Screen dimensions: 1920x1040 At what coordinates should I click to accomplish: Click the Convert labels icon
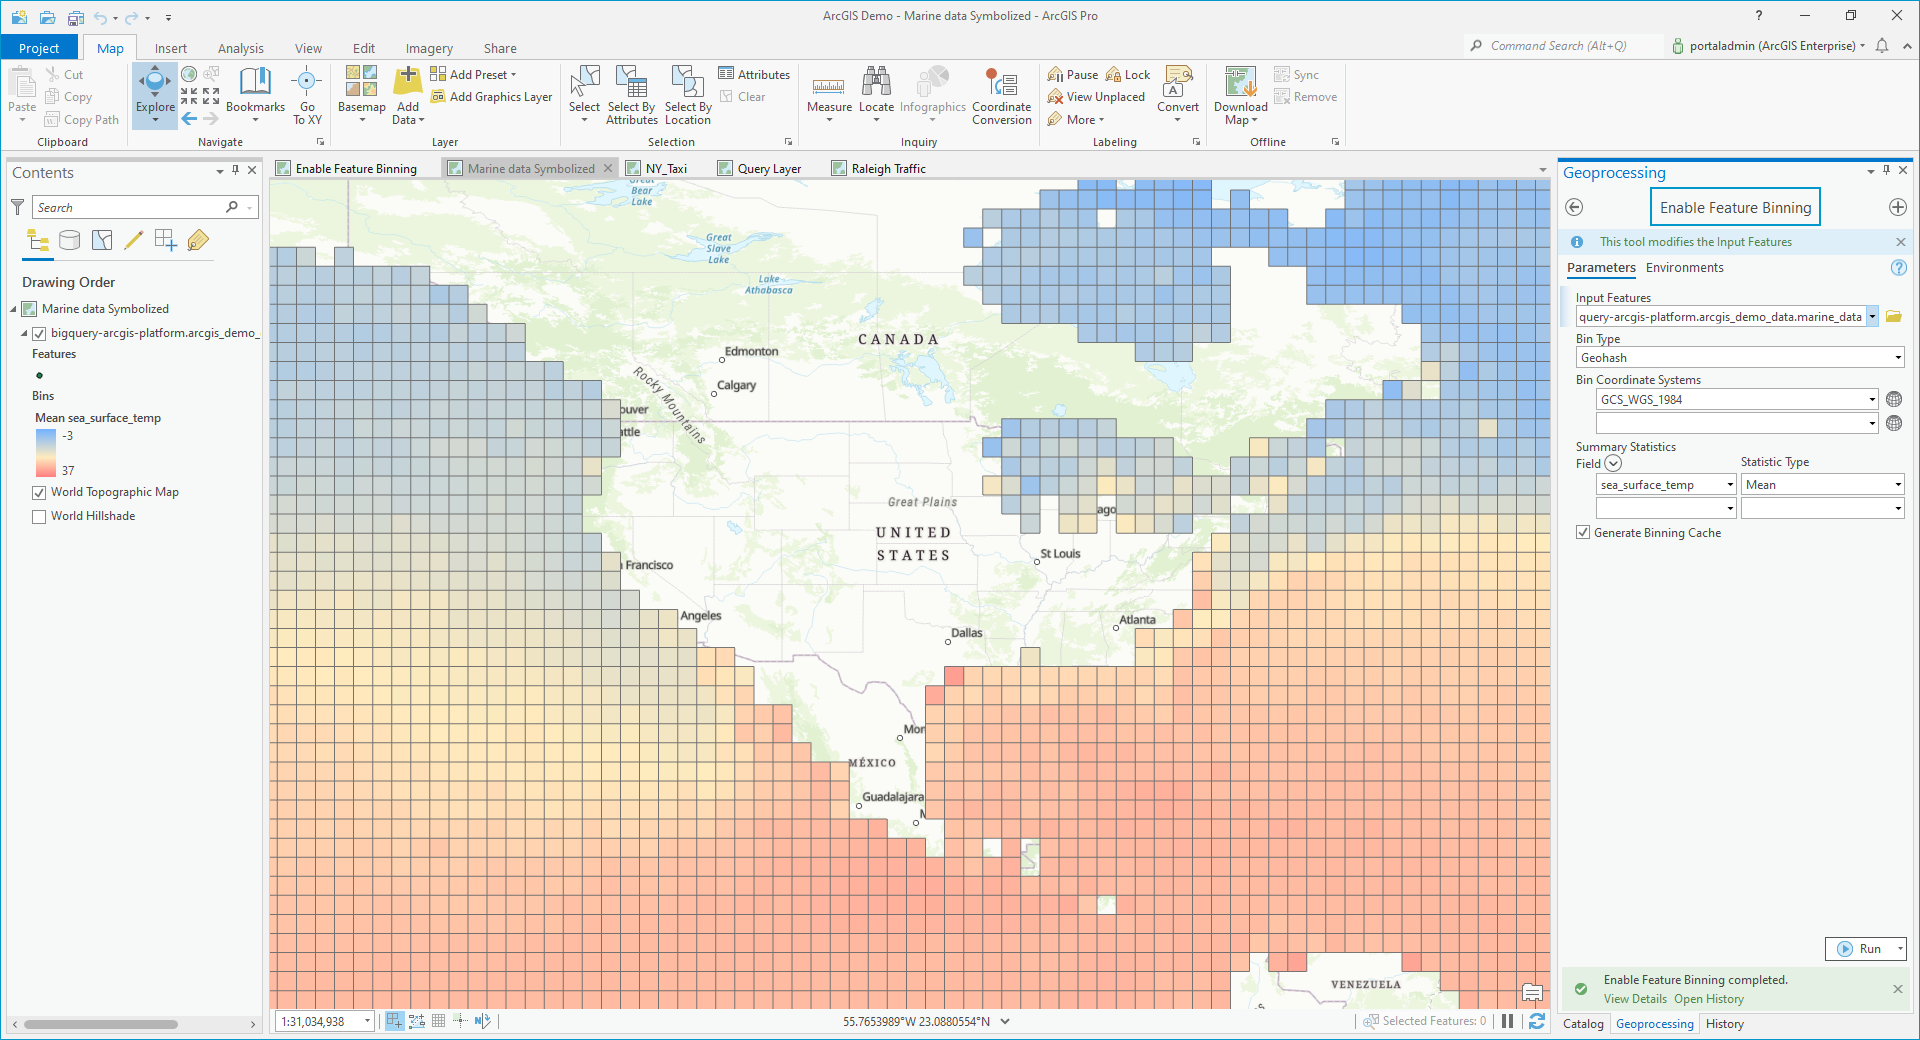[1178, 82]
